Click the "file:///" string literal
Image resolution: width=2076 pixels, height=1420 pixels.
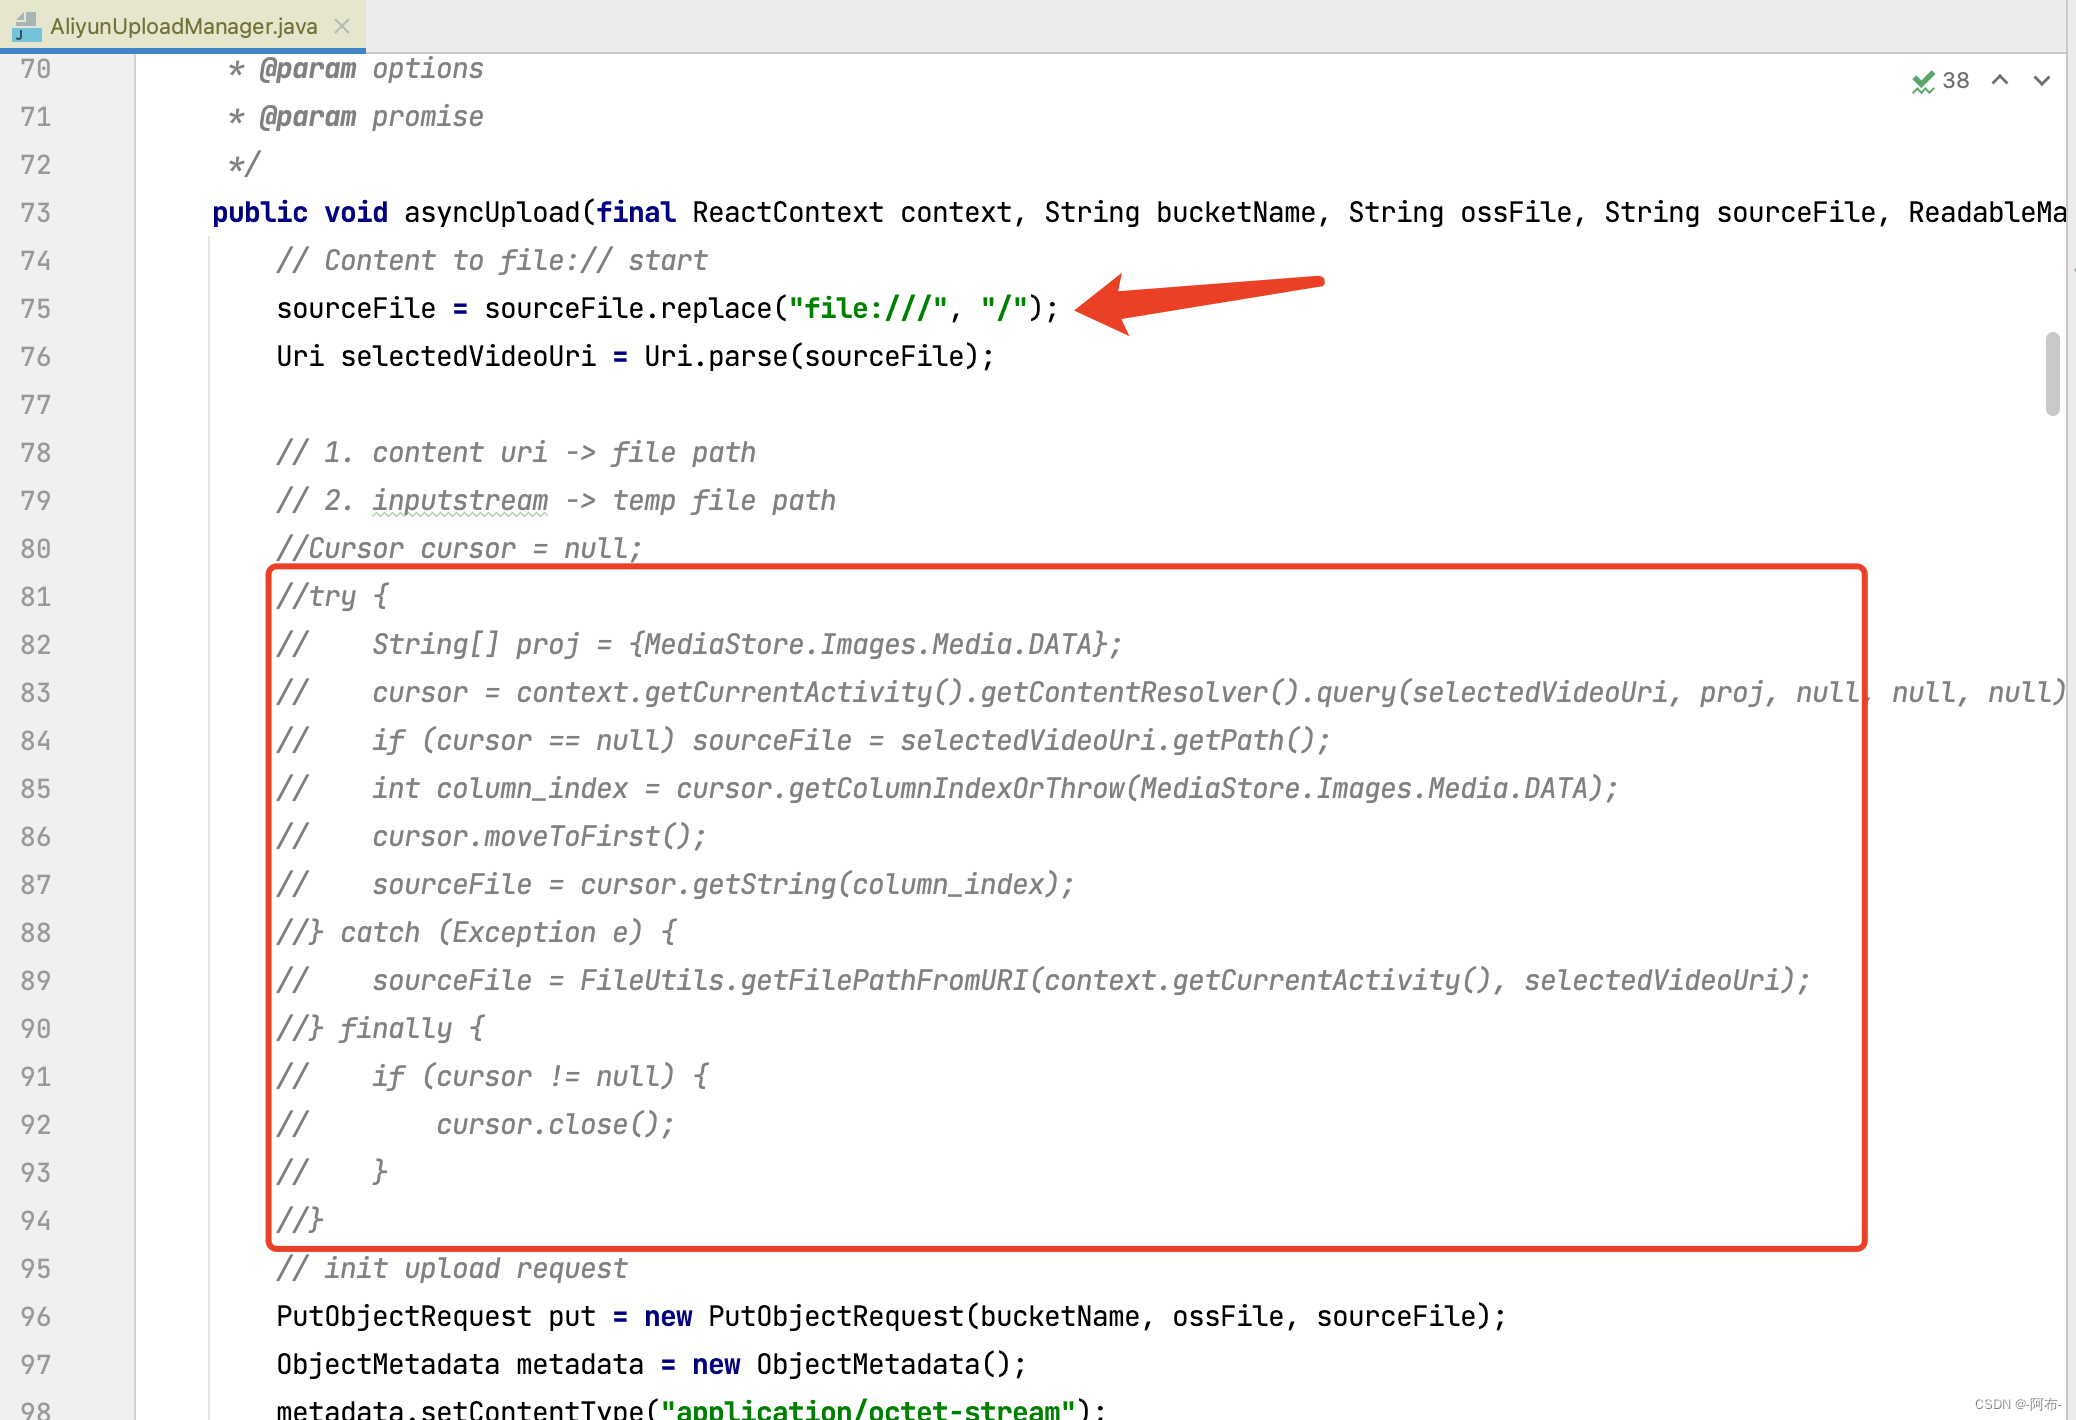coord(867,308)
